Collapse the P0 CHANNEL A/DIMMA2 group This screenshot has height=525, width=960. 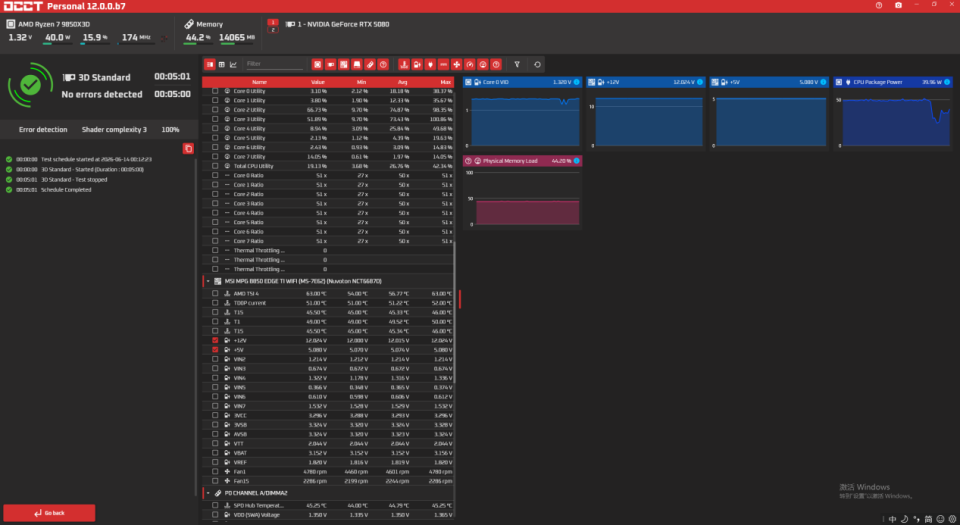[x=208, y=493]
